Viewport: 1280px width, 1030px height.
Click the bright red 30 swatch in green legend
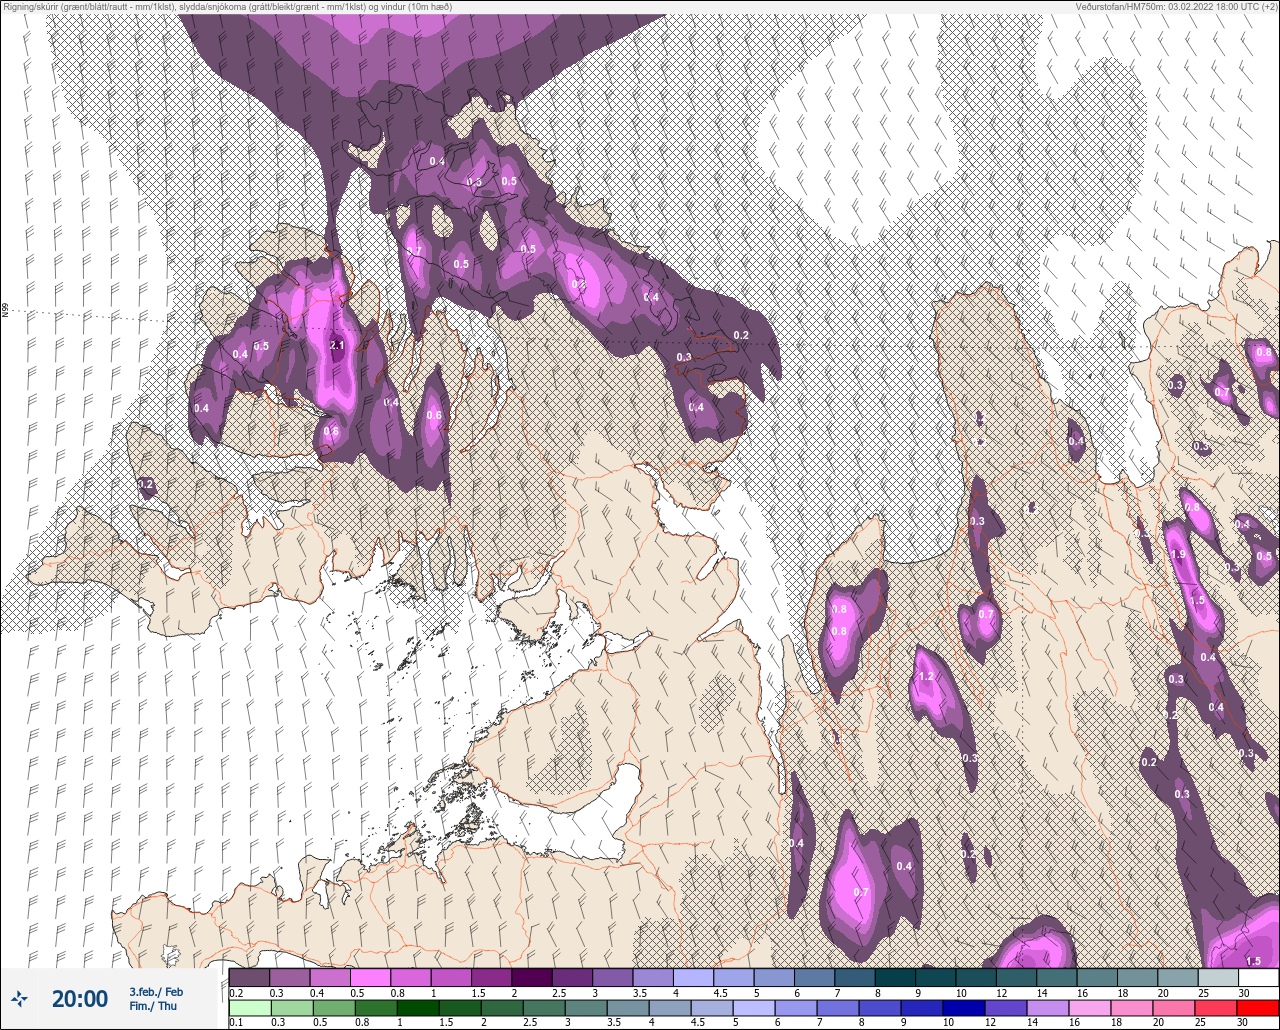tap(1258, 1007)
